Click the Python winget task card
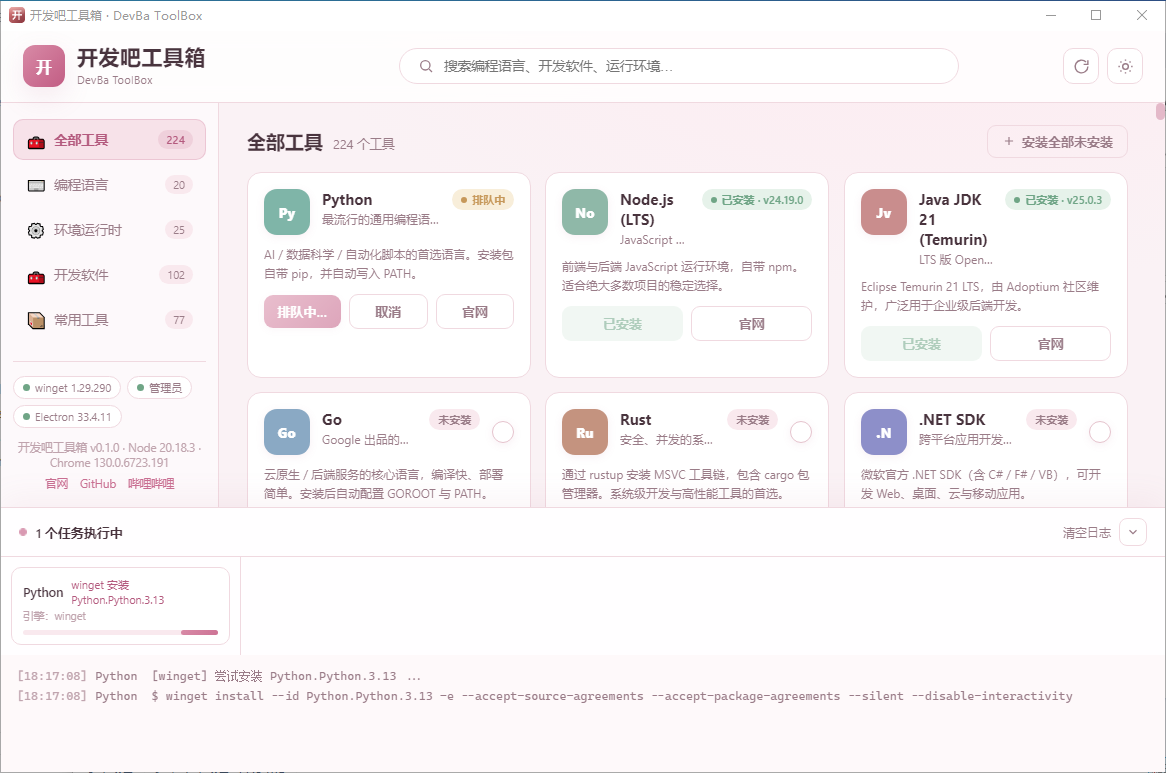Viewport: 1166px width, 773px height. (120, 606)
